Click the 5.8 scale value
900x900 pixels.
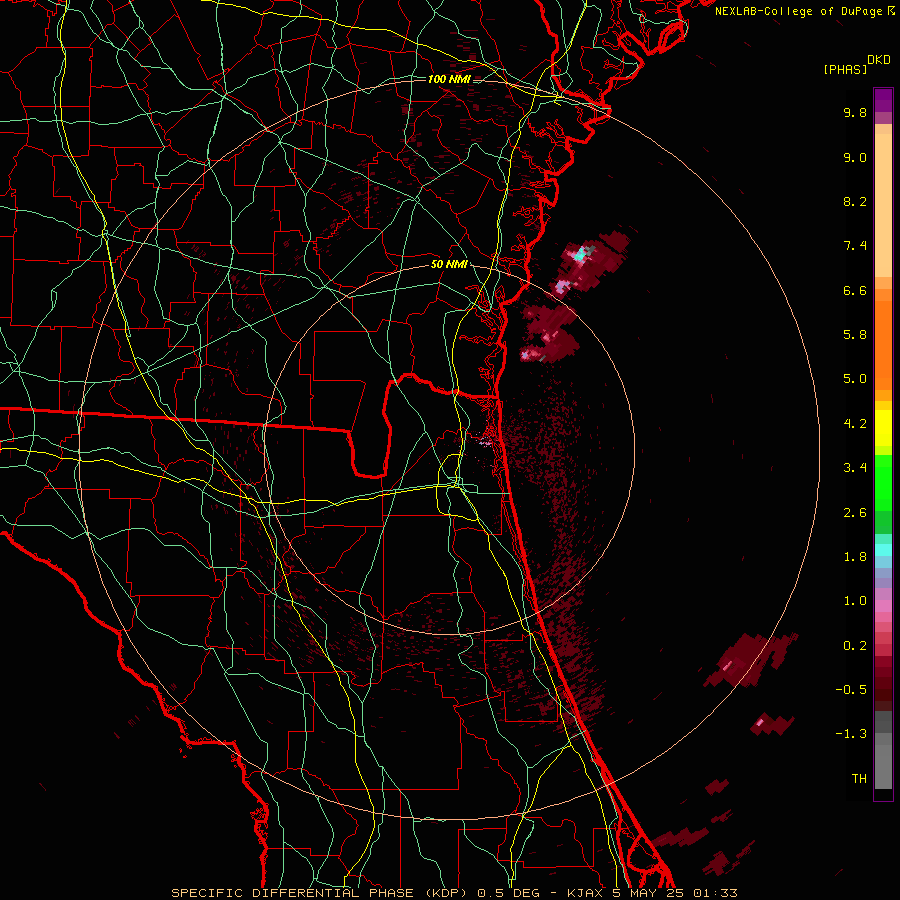(855, 335)
